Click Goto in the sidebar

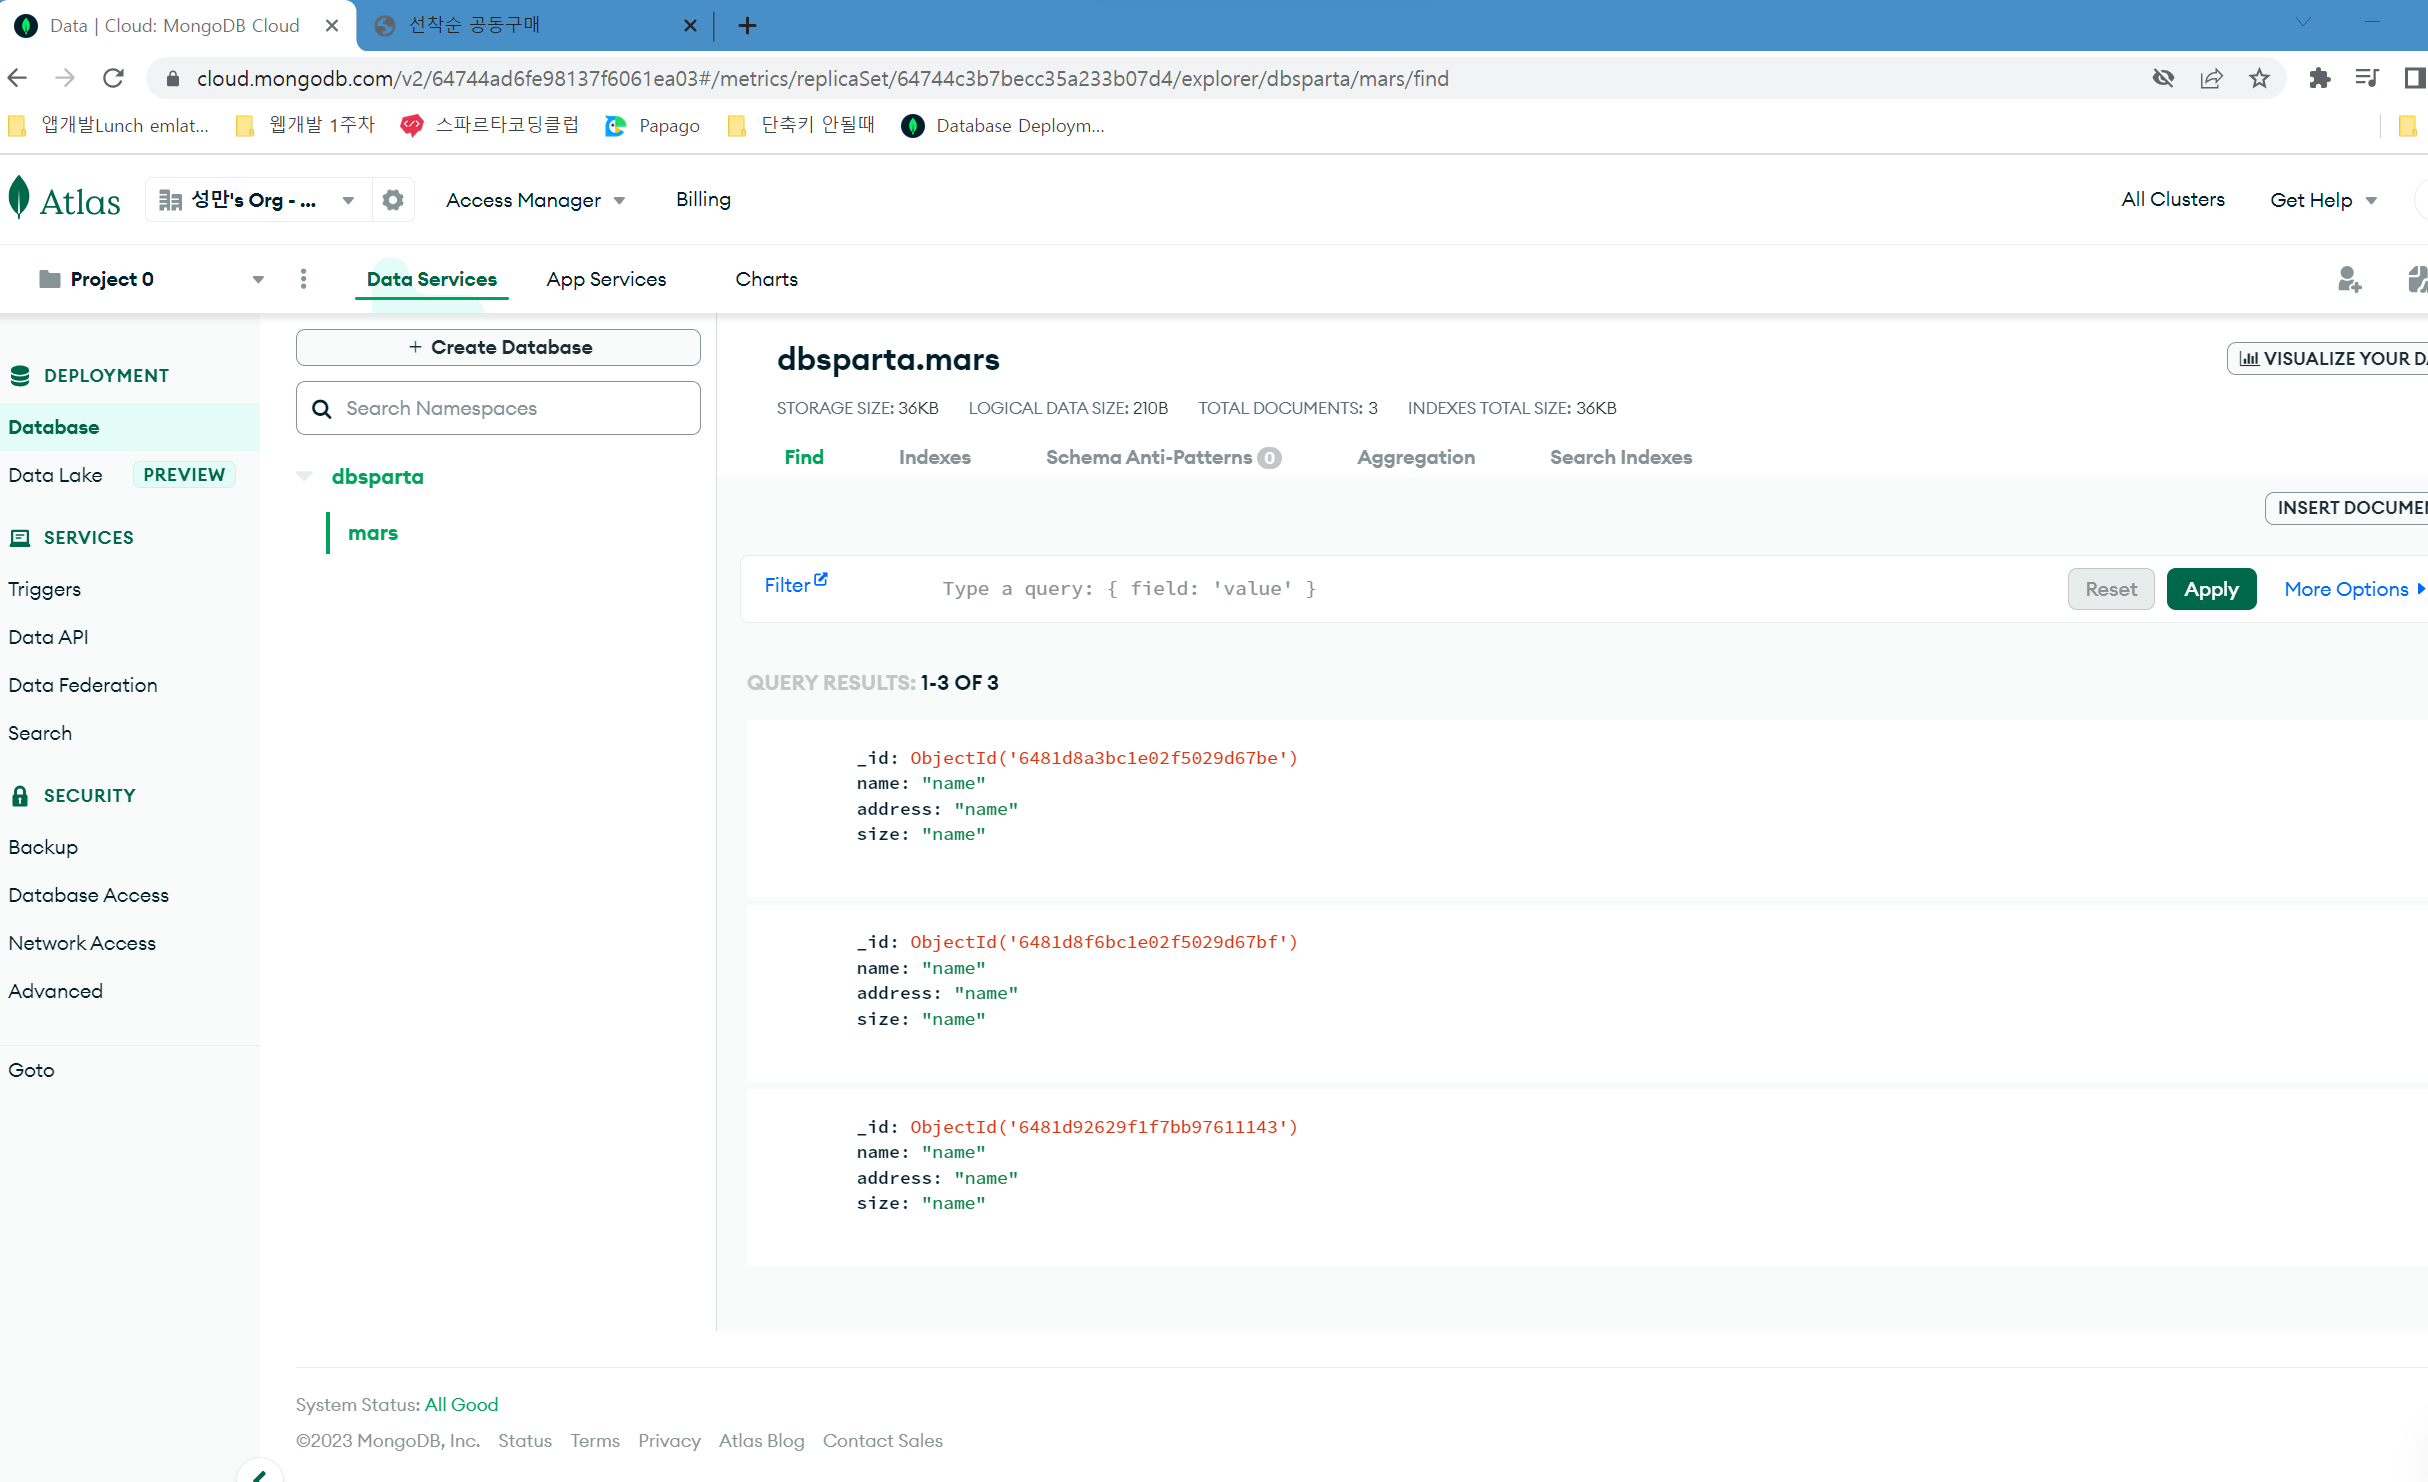(x=31, y=1070)
